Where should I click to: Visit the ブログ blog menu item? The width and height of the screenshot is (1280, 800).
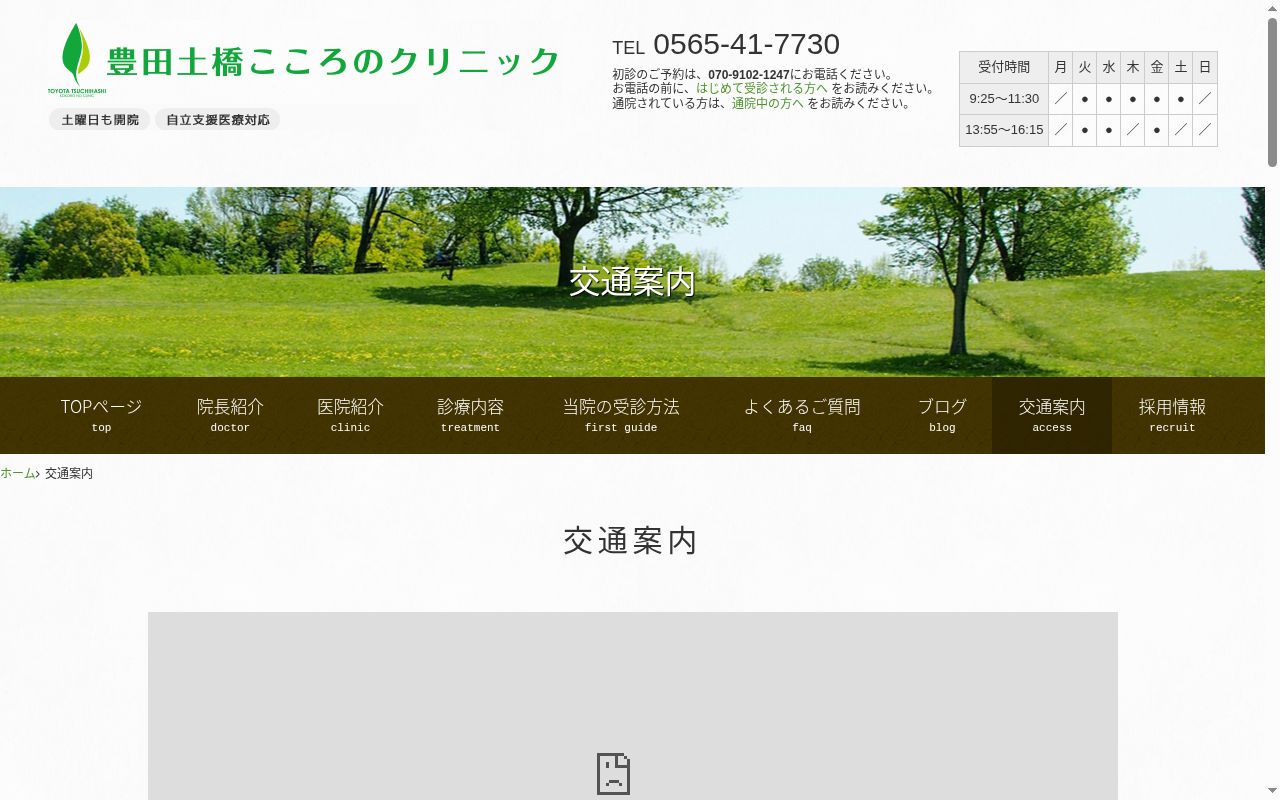click(x=942, y=416)
